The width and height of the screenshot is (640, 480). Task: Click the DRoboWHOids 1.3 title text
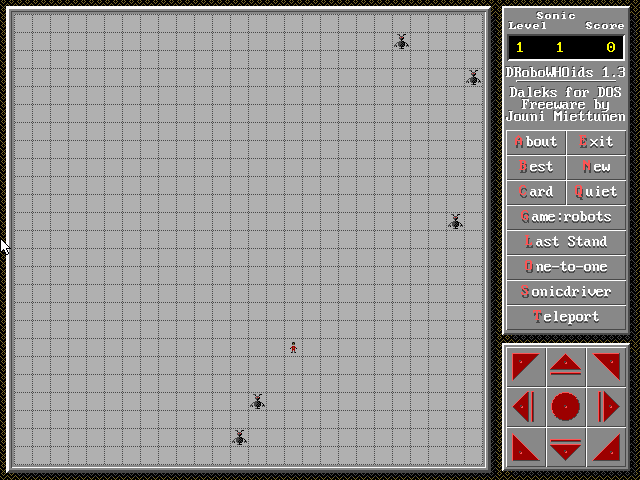coord(566,73)
